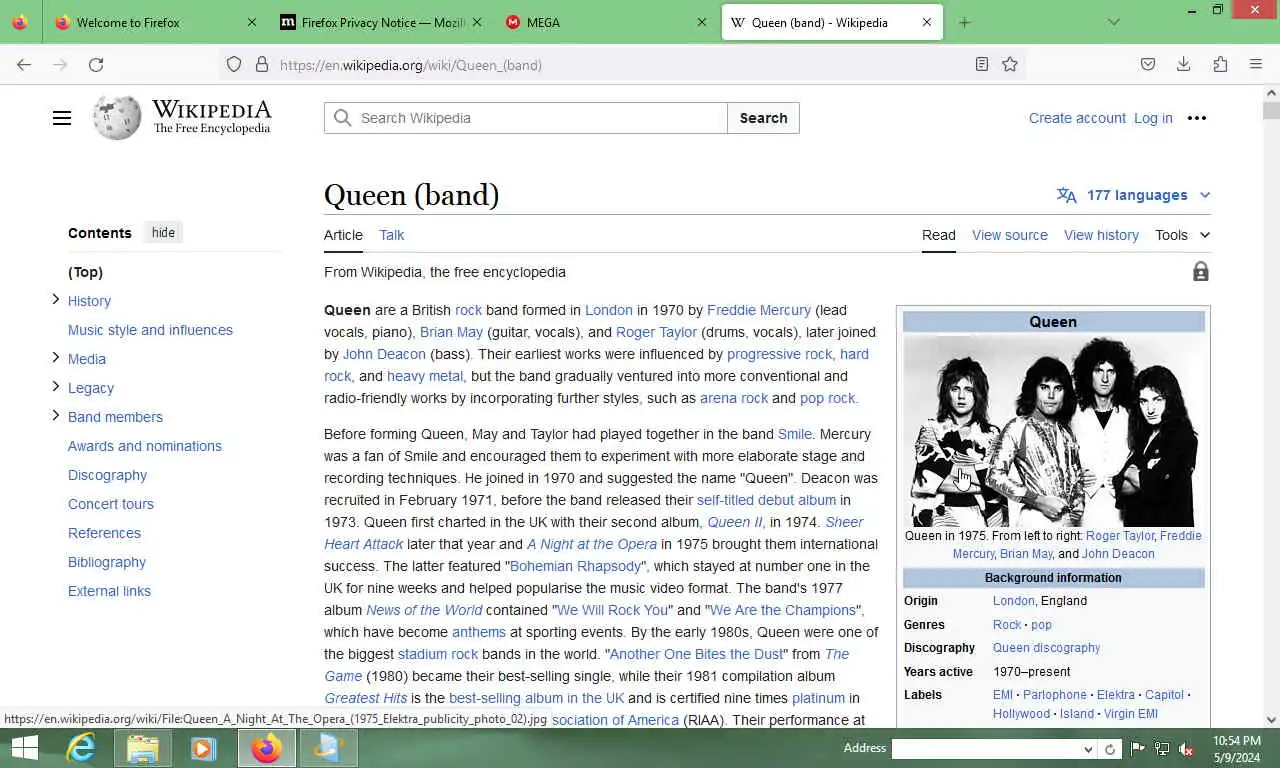Open the Tools dropdown menu

pos(1182,235)
